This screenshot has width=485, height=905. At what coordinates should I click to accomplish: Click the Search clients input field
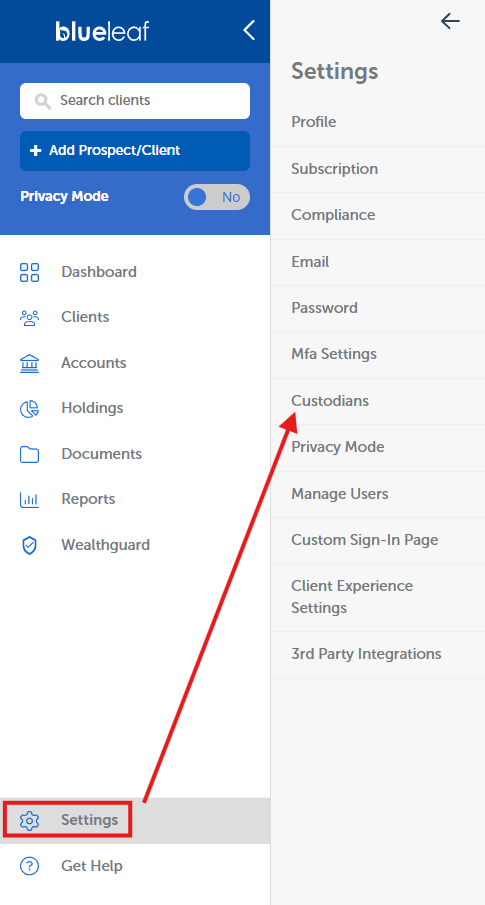point(135,101)
